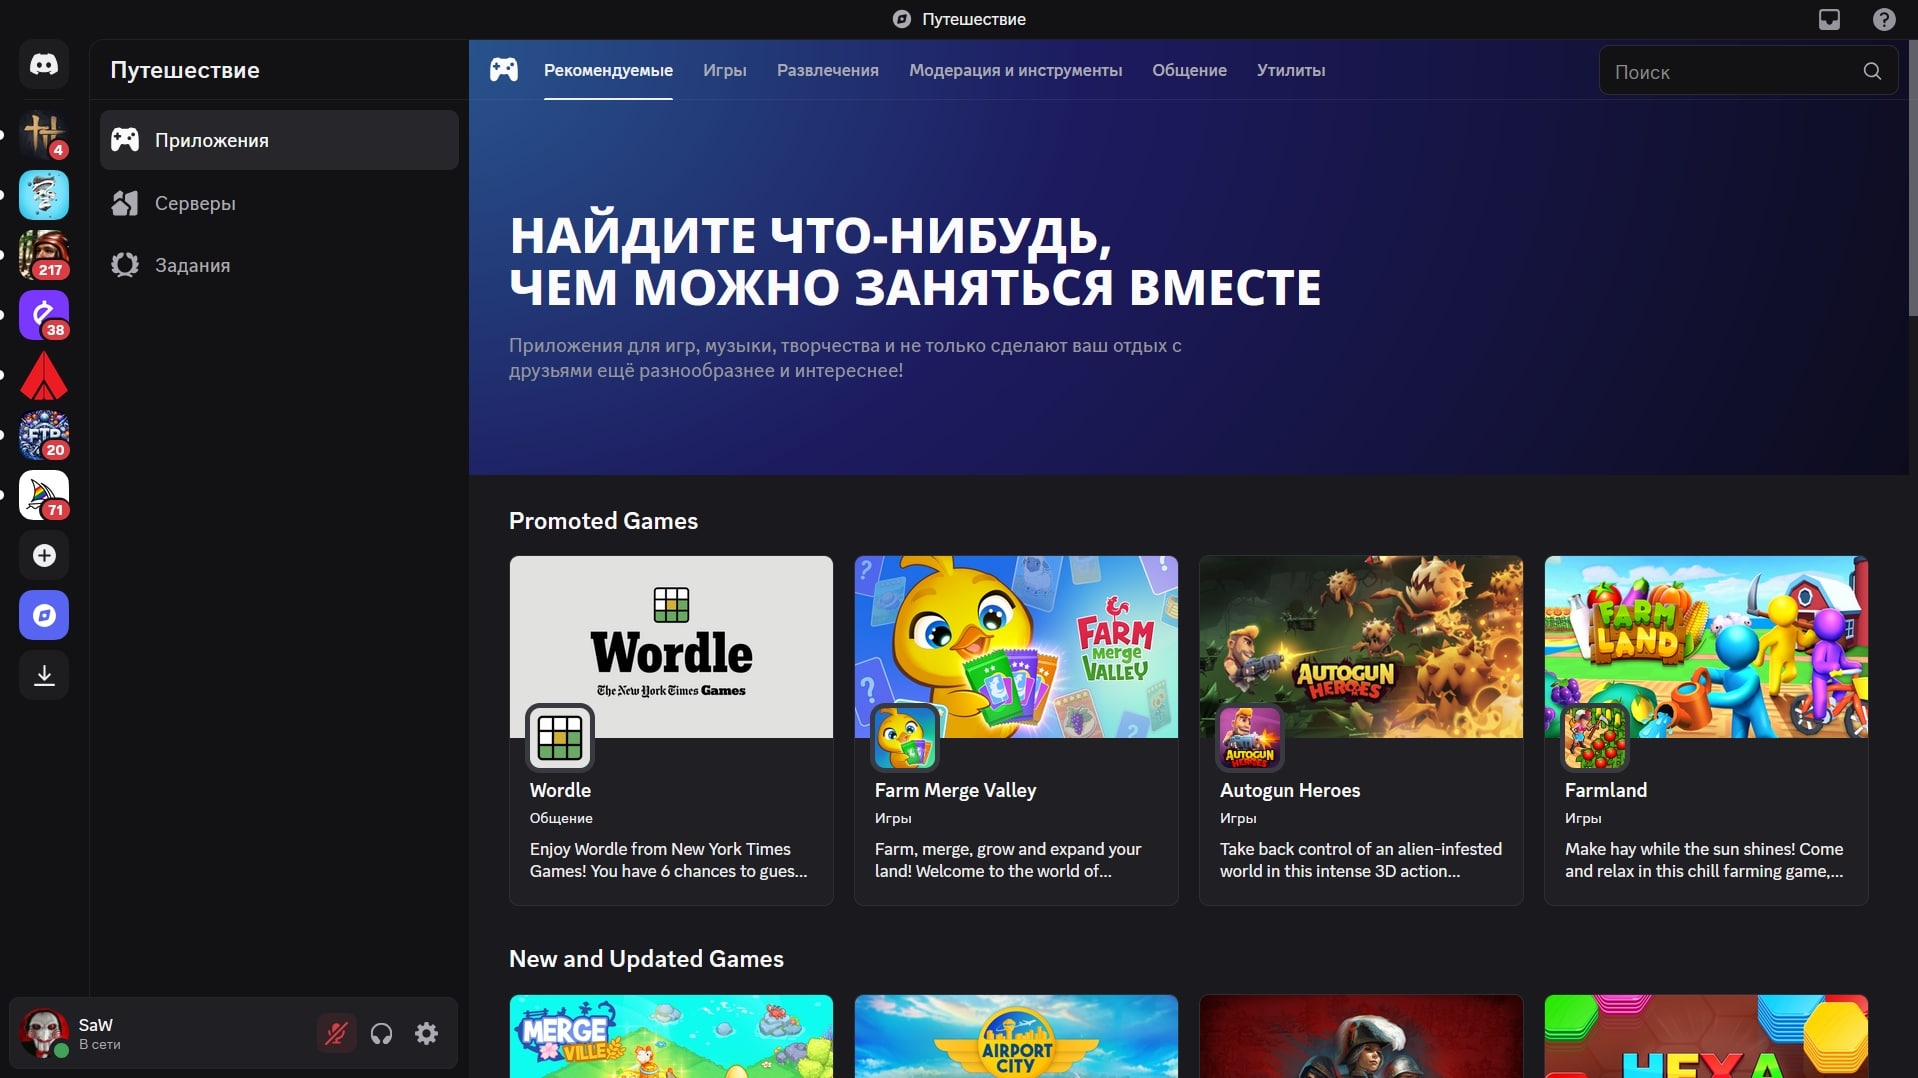Click description 'Take back control of an alien-infested'
Viewport: 1918px width, 1078px height.
(1361, 849)
